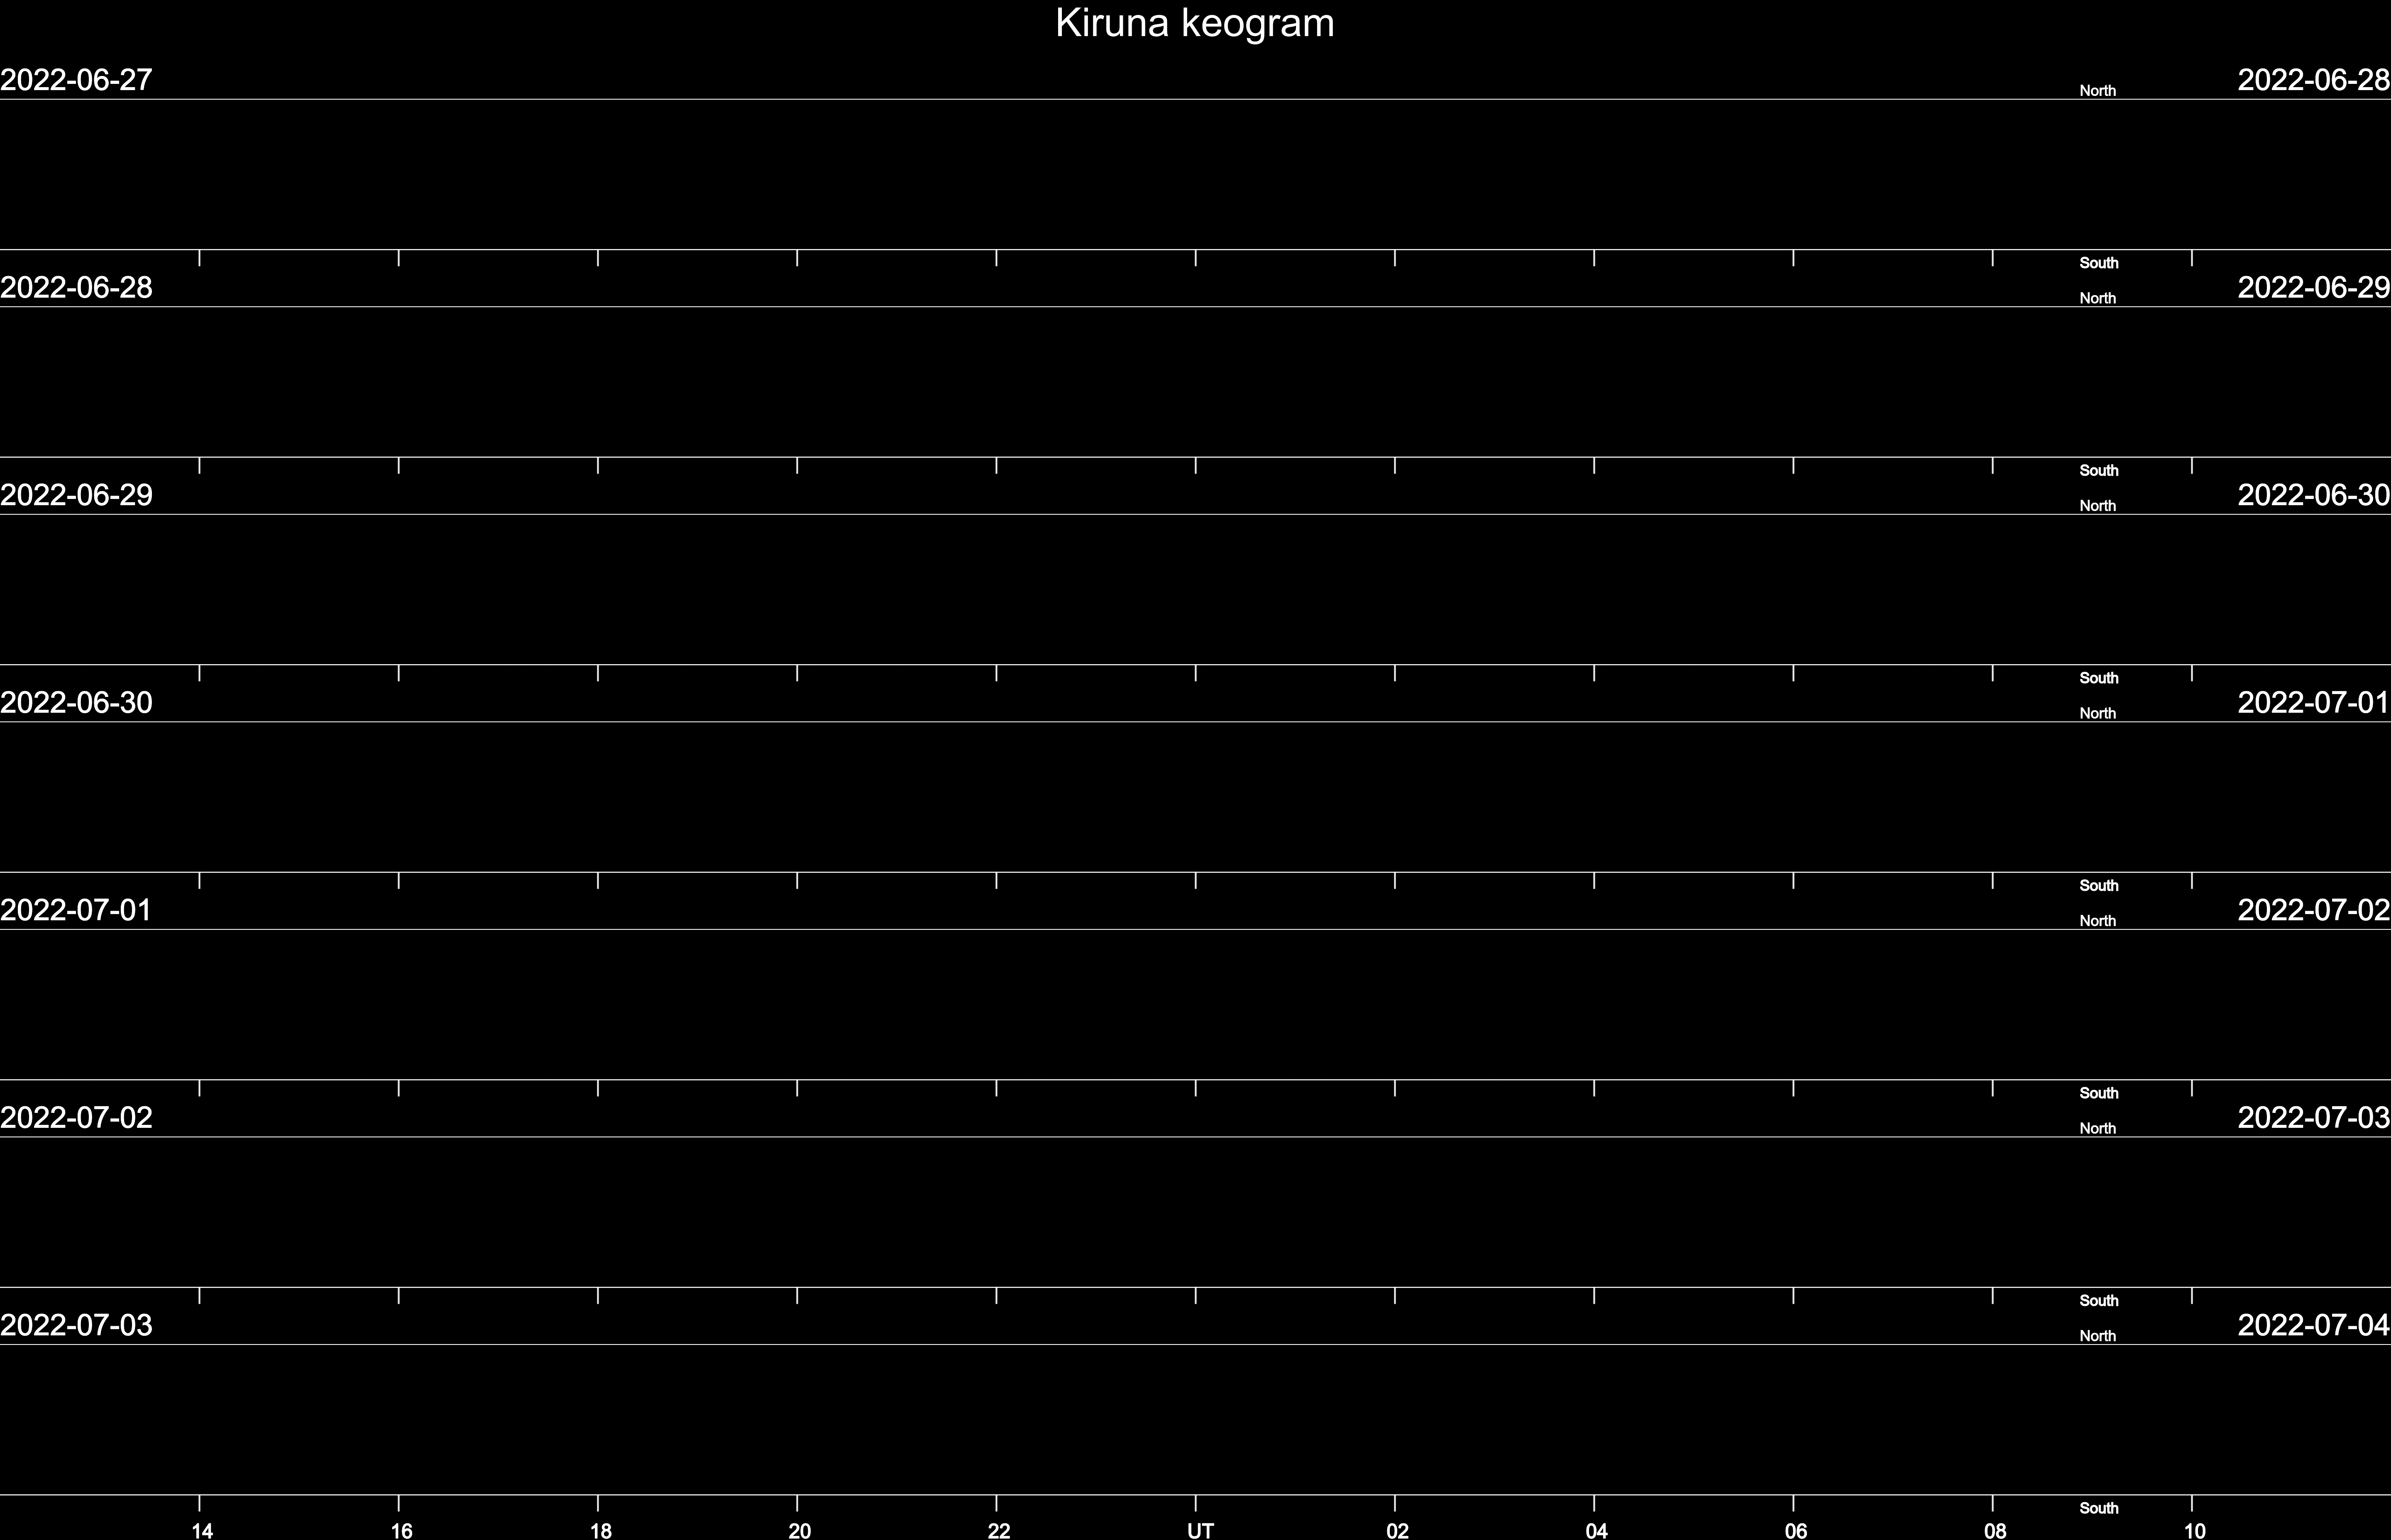
Task: Click the "Kiruna keogram" title
Action: click(1195, 24)
